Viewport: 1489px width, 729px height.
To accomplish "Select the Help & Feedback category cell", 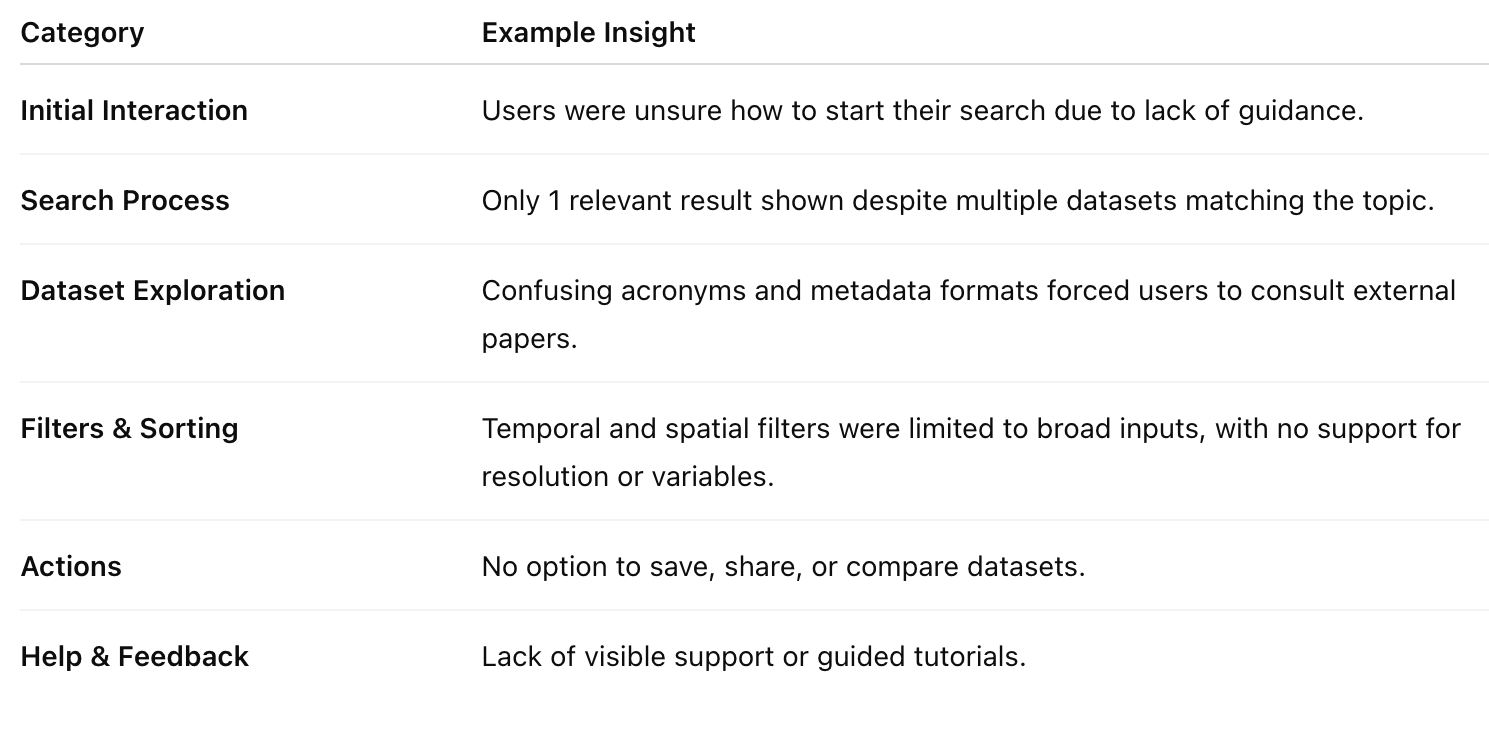I will coord(135,656).
